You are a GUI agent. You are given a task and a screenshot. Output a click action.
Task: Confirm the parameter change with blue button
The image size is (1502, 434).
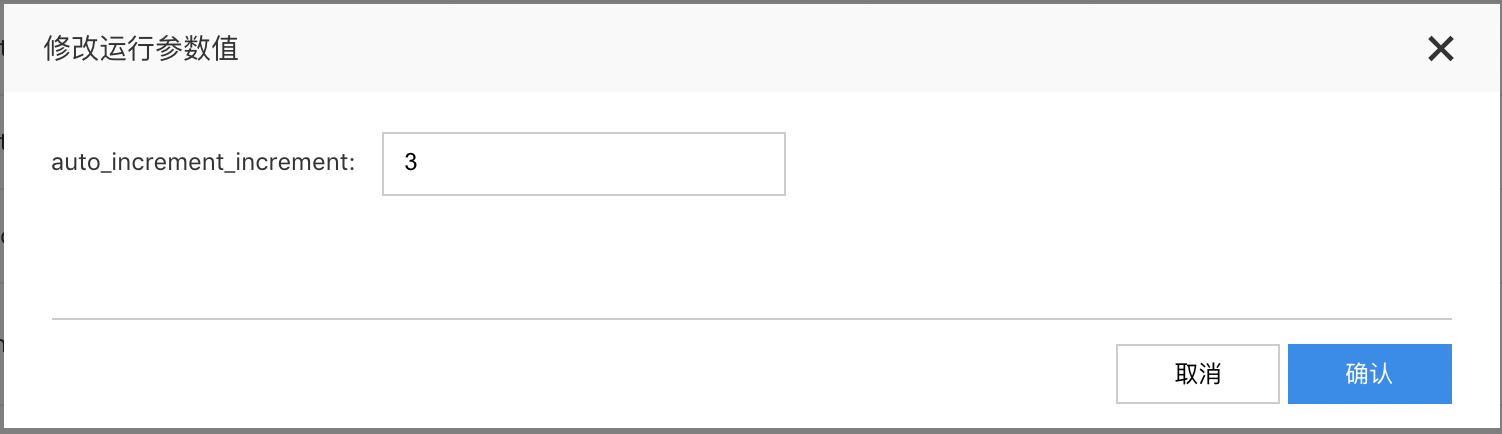click(1369, 374)
